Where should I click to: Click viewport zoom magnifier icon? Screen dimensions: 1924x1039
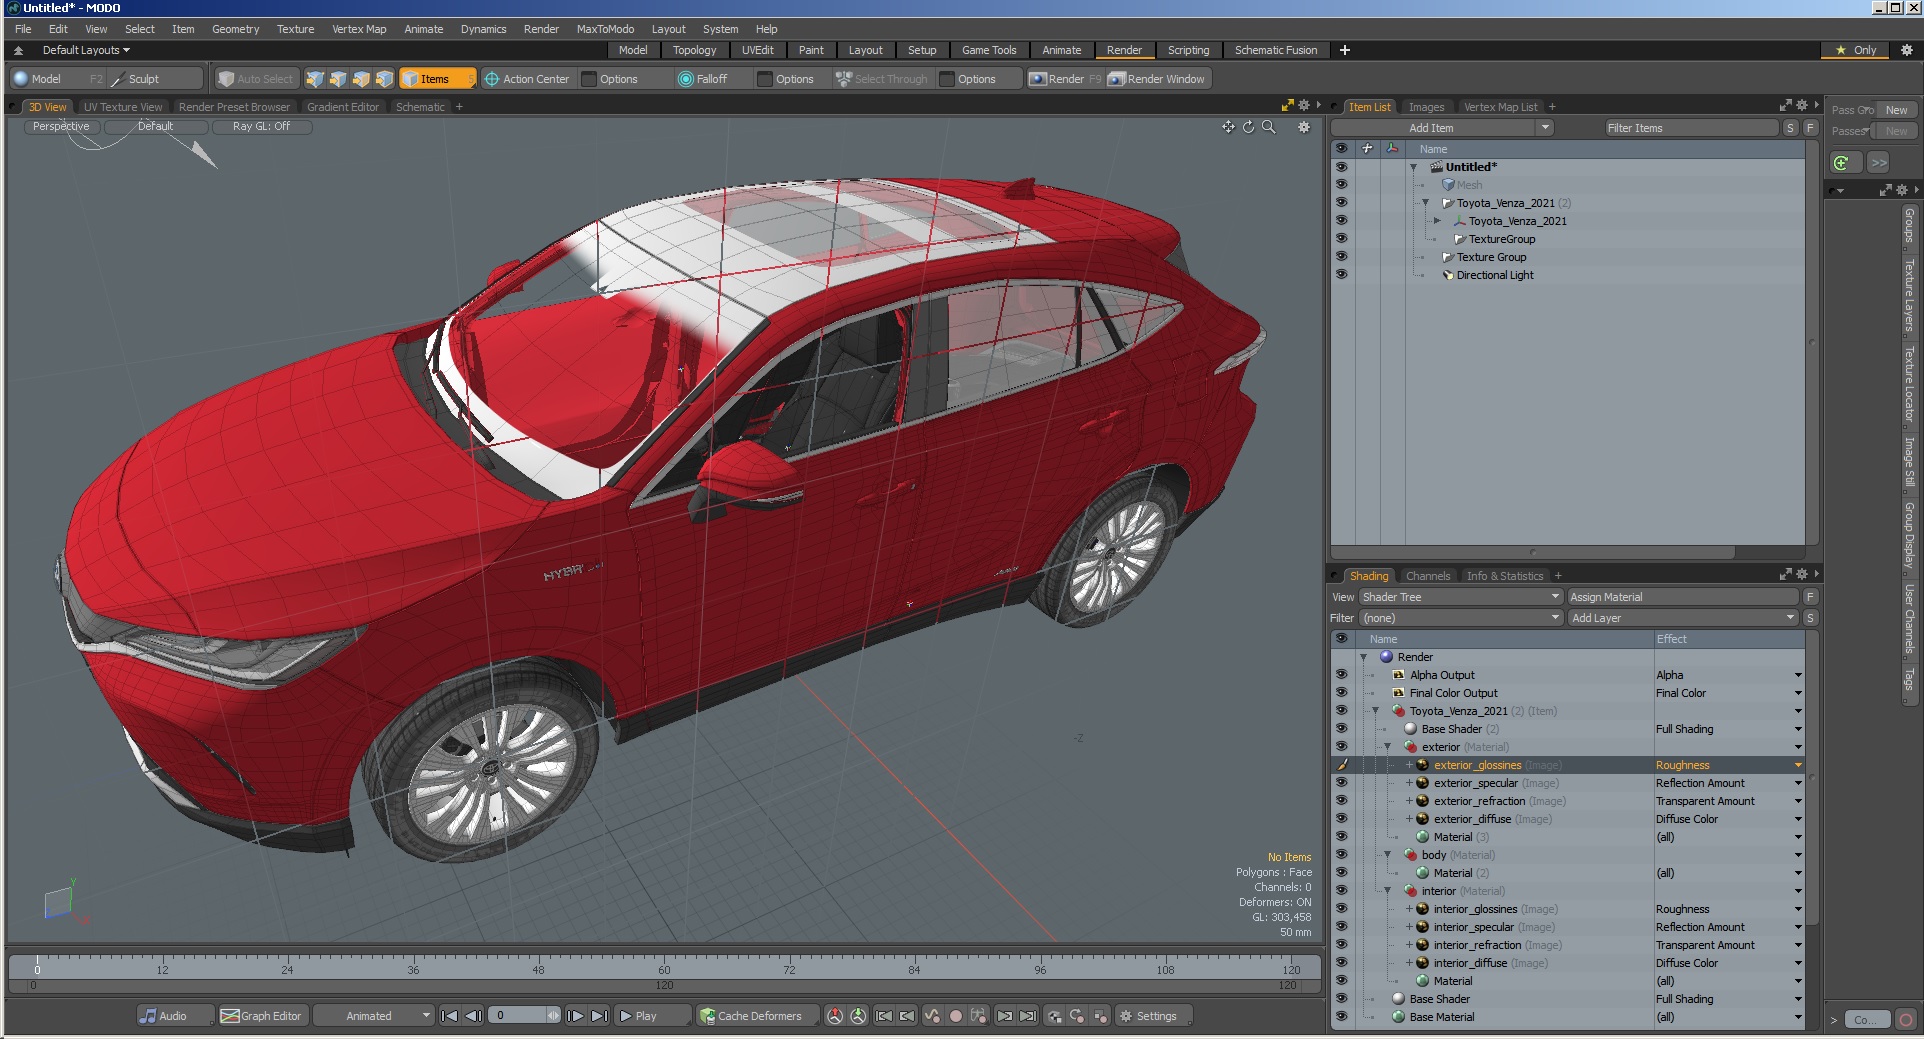(x=1269, y=127)
